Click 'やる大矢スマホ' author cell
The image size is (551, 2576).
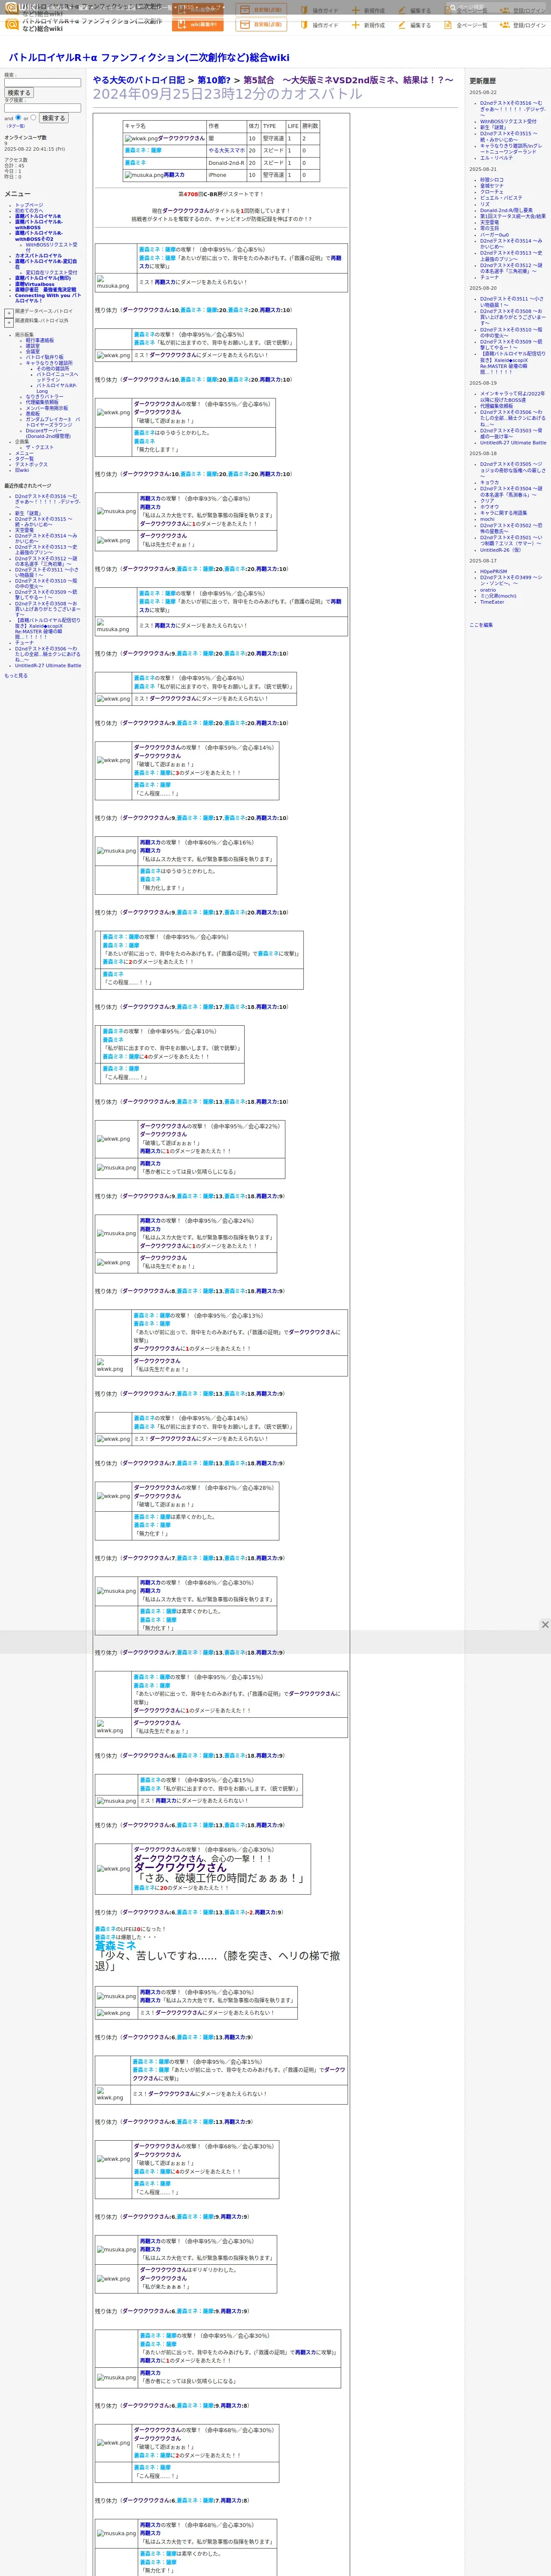point(226,151)
